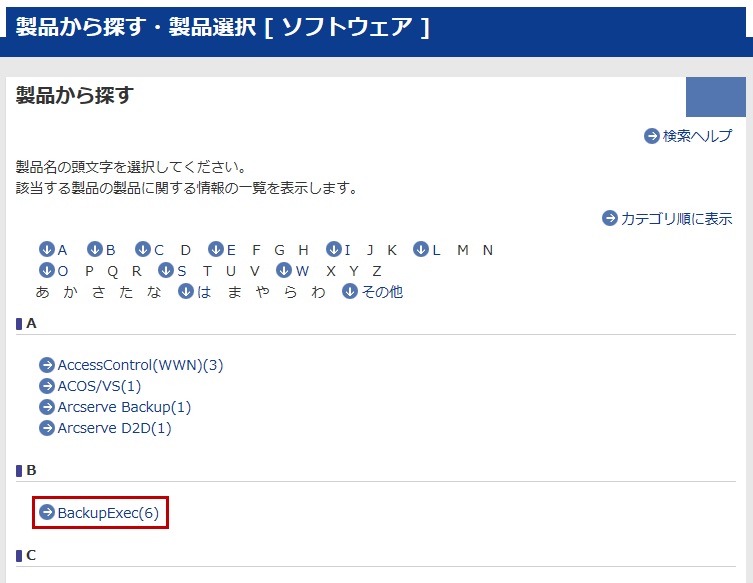This screenshot has height=583, width=753.
Task: Click the down-arrow icon beside letter L
Action: (x=421, y=249)
